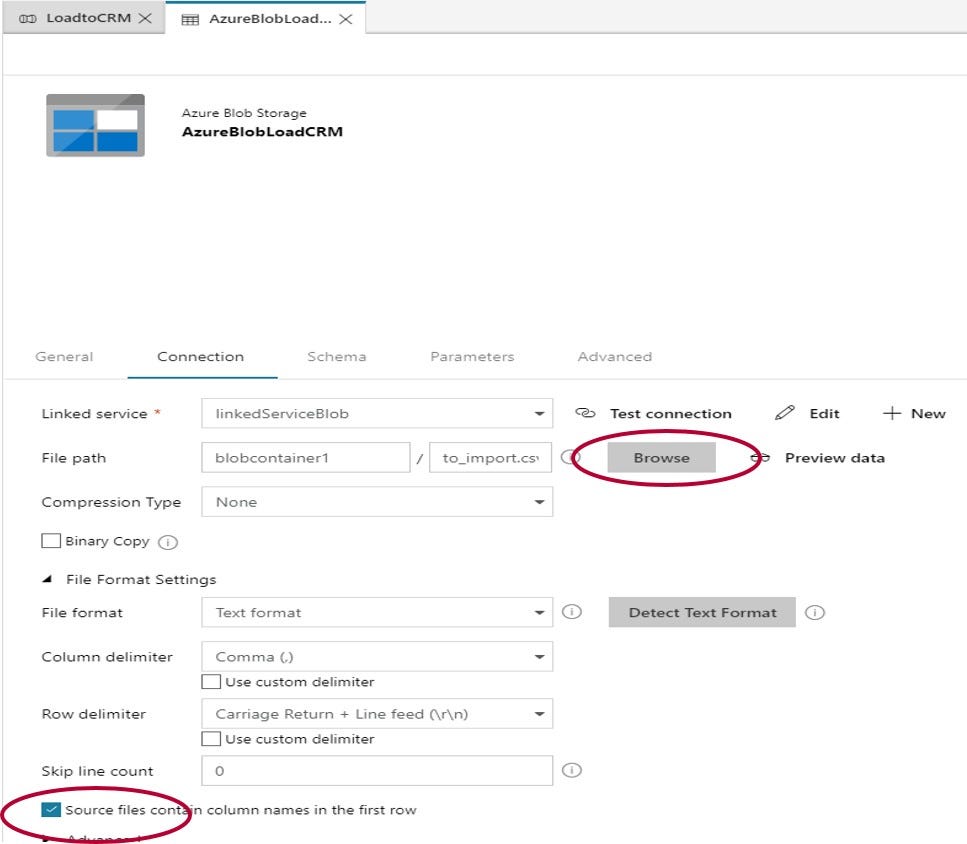Click the pipeline icon on LoadtoCRM tab
The width and height of the screenshot is (967, 844).
(x=28, y=18)
